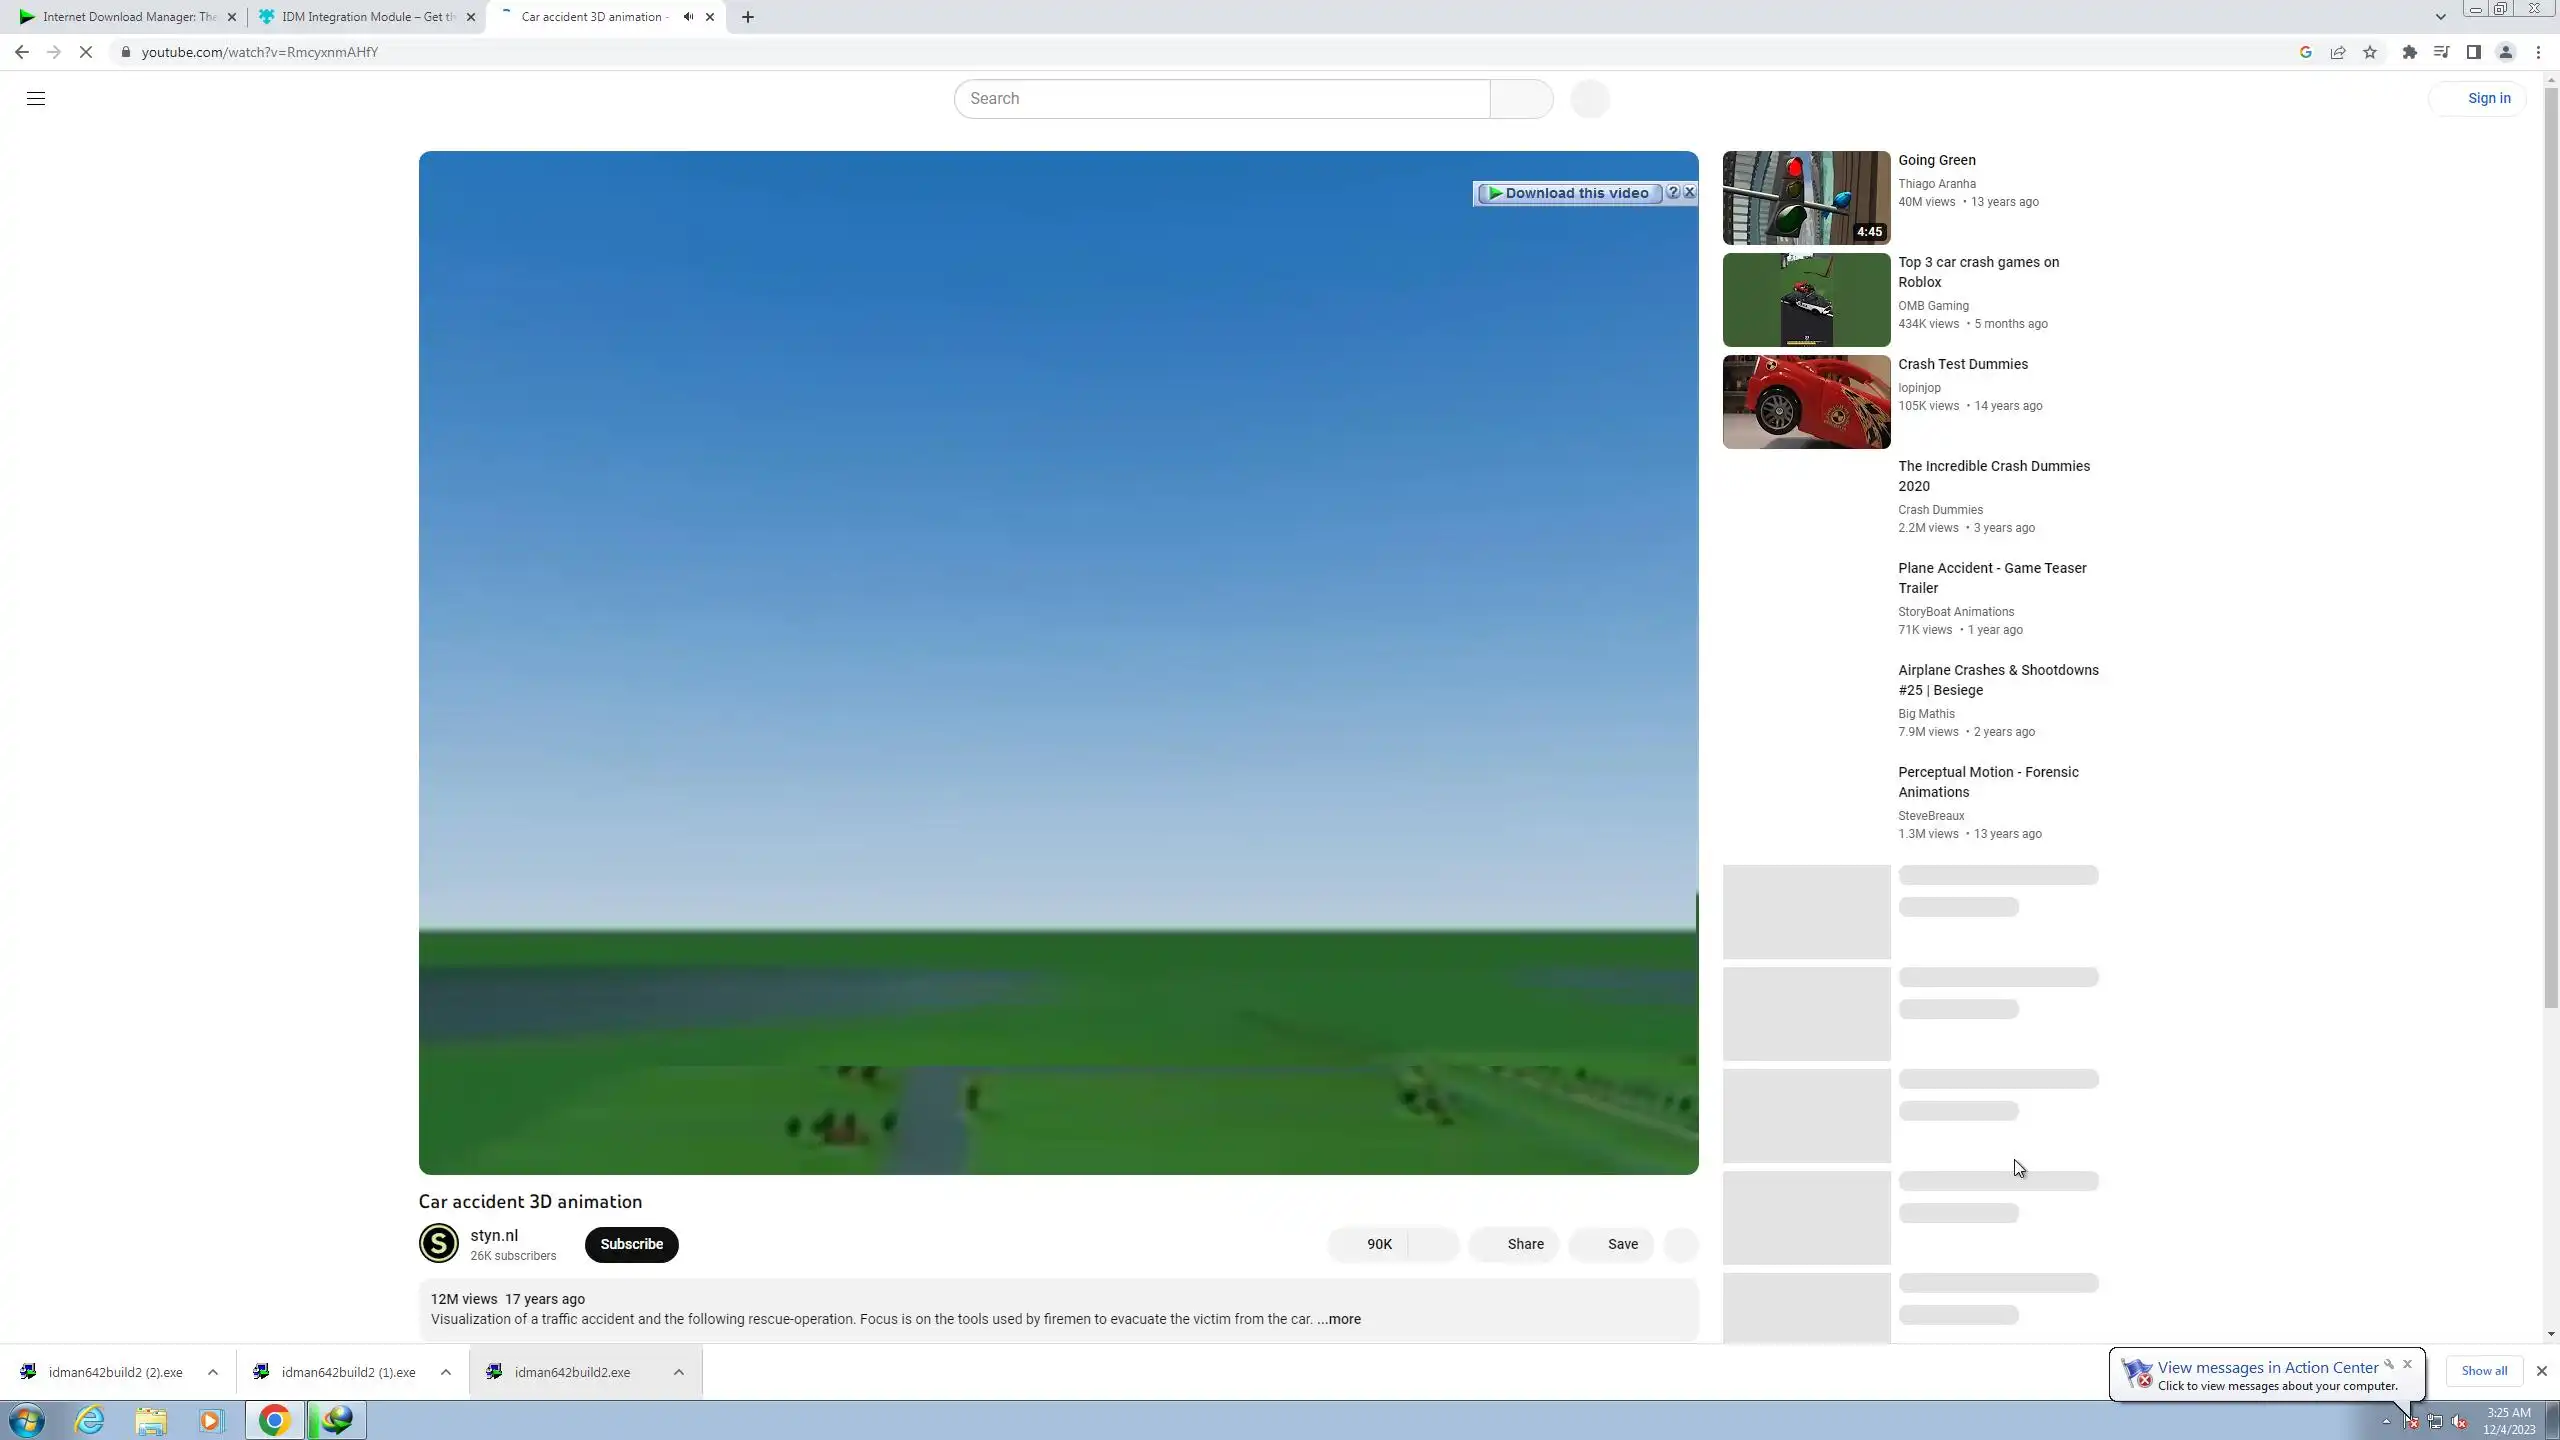Click Download this video button
Screen dimensions: 2560x1440
tap(1569, 193)
